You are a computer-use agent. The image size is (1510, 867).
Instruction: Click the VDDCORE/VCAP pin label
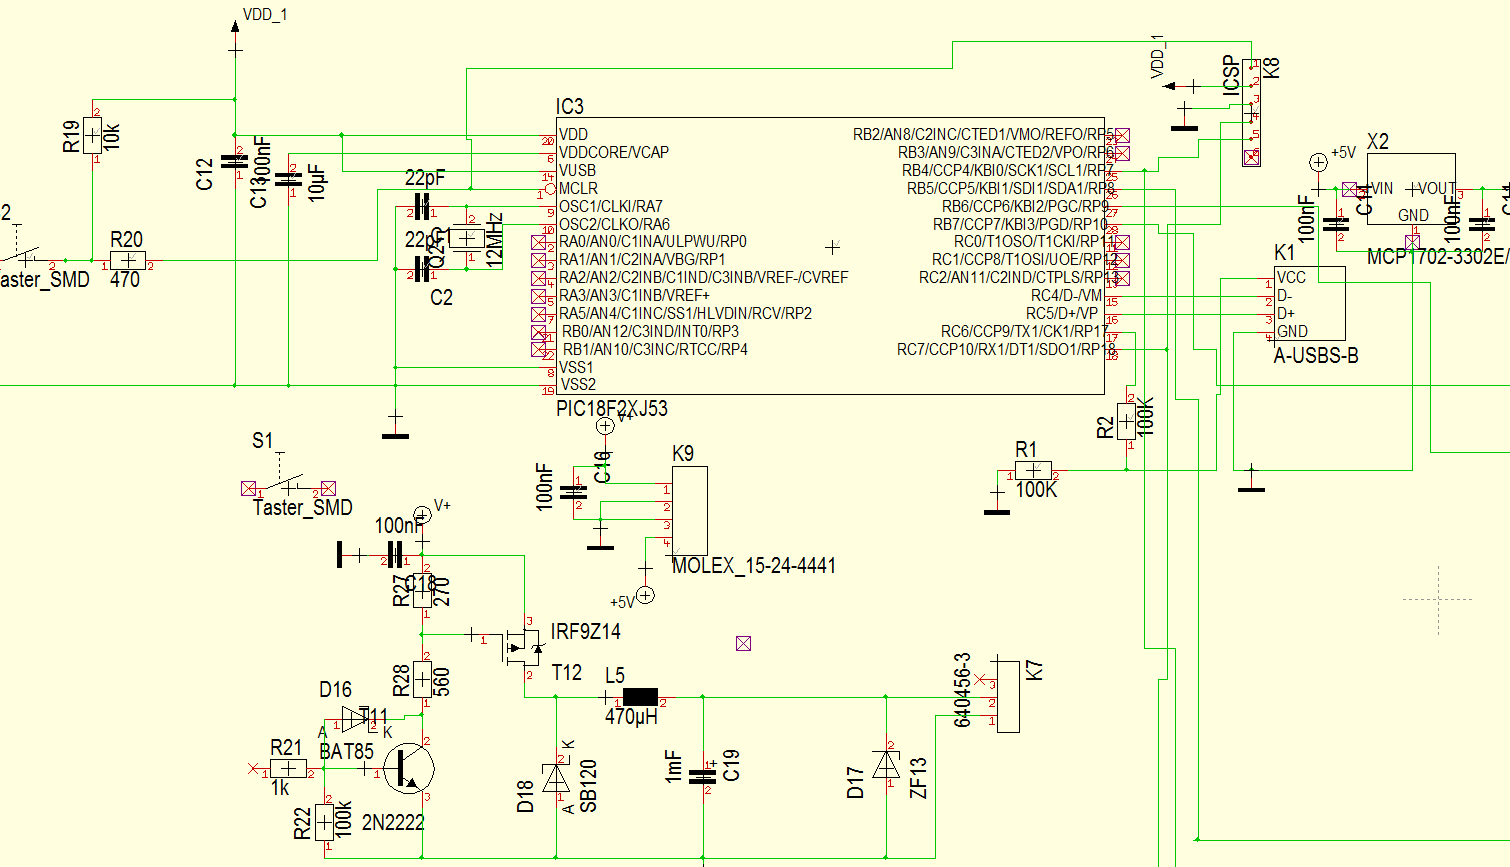[x=614, y=152]
